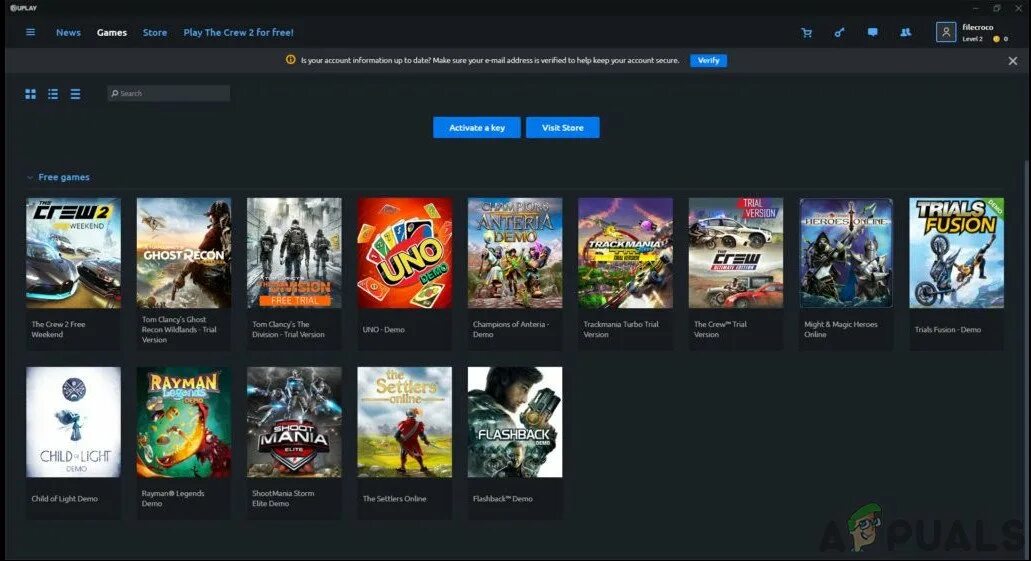This screenshot has height=561, width=1031.
Task: Open the Store tab
Action: (x=155, y=32)
